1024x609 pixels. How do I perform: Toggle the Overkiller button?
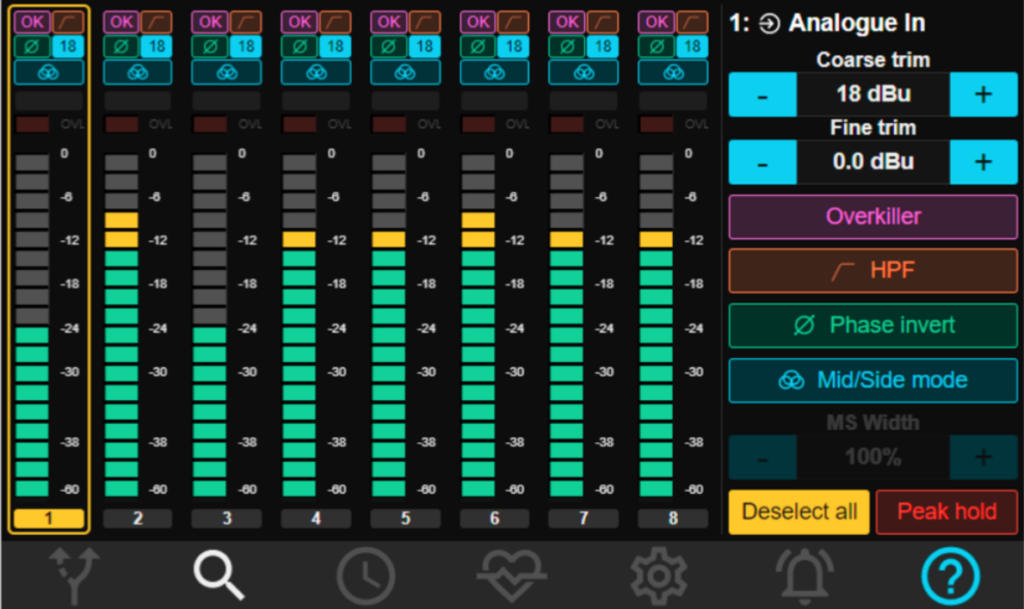[873, 217]
